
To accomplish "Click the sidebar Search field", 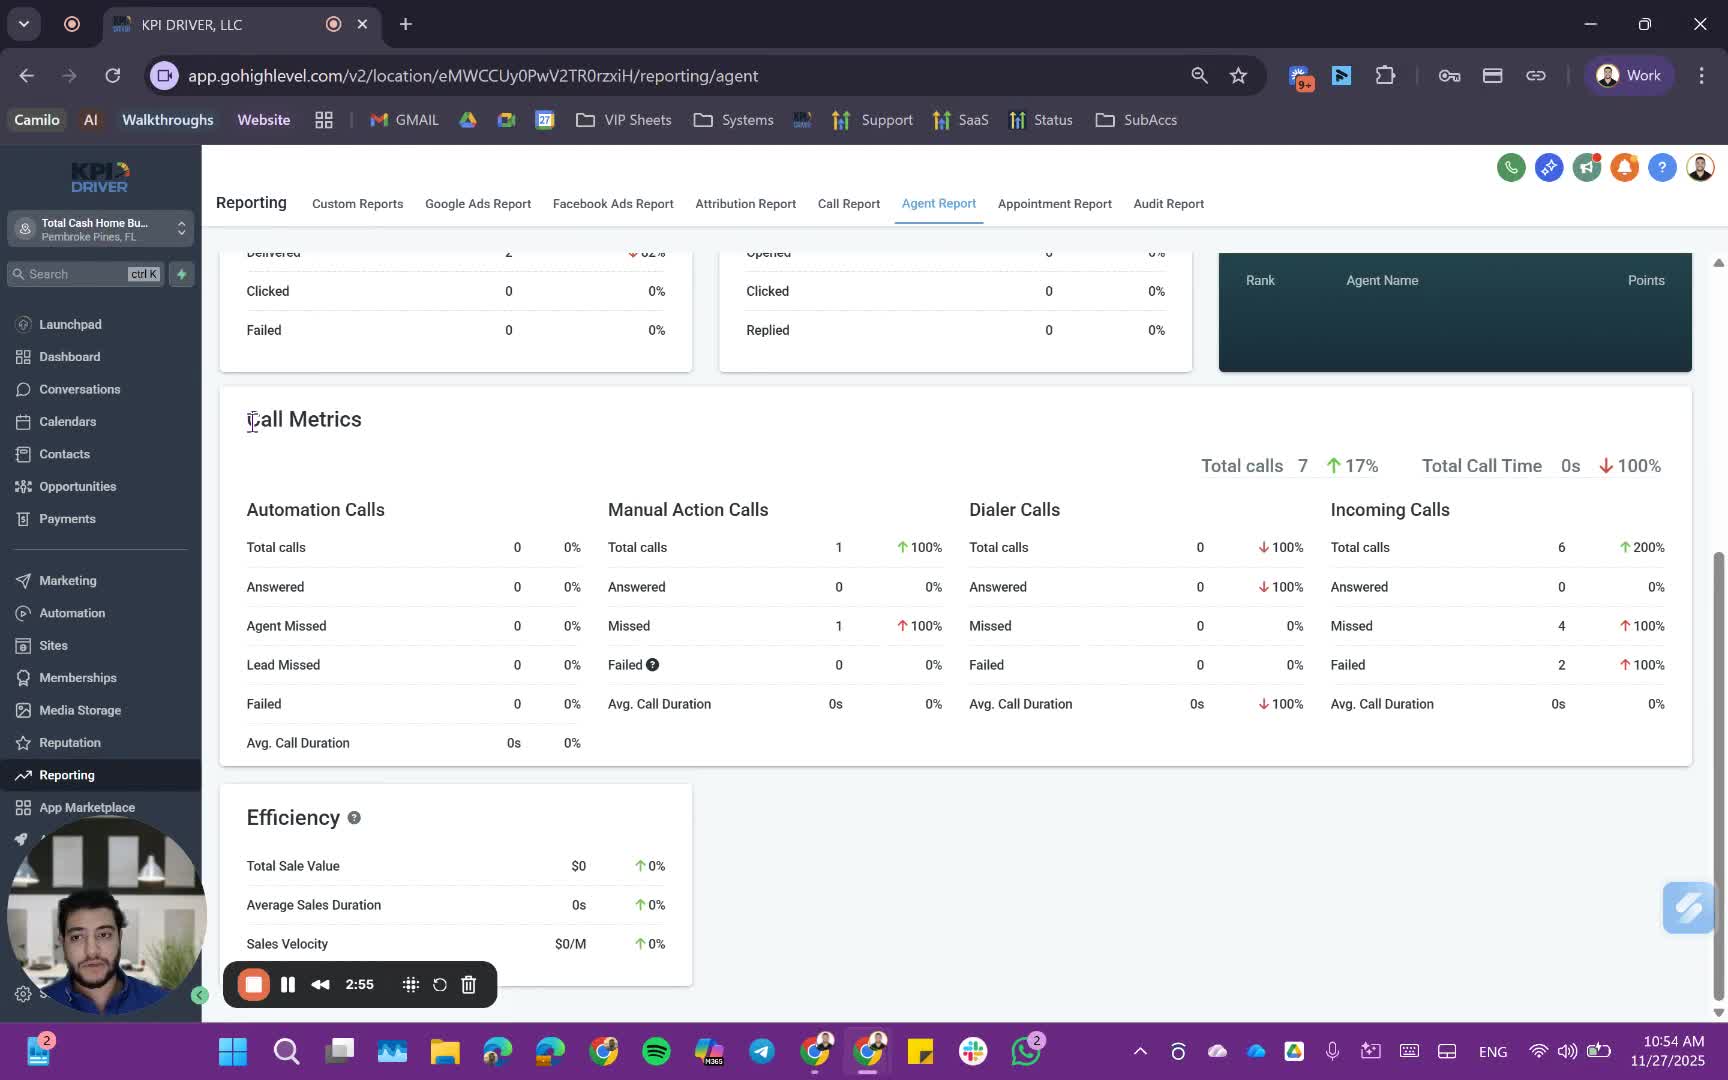I will pos(85,274).
